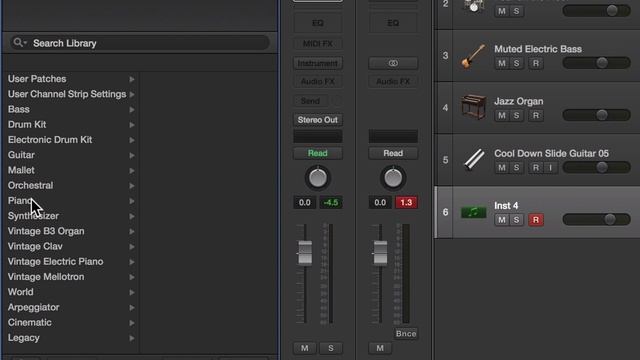Open the Stereo Out output selector
The image size is (640, 360).
pyautogui.click(x=318, y=120)
